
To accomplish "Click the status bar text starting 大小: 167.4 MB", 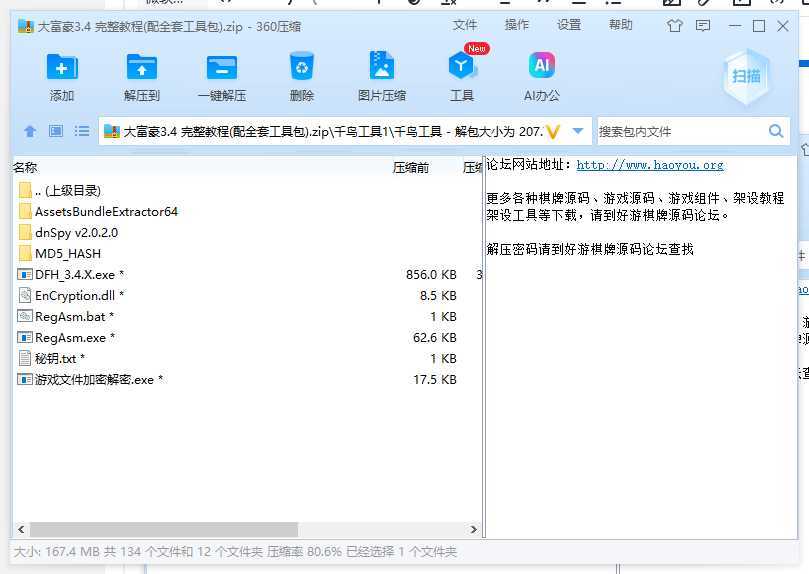I will (x=235, y=552).
